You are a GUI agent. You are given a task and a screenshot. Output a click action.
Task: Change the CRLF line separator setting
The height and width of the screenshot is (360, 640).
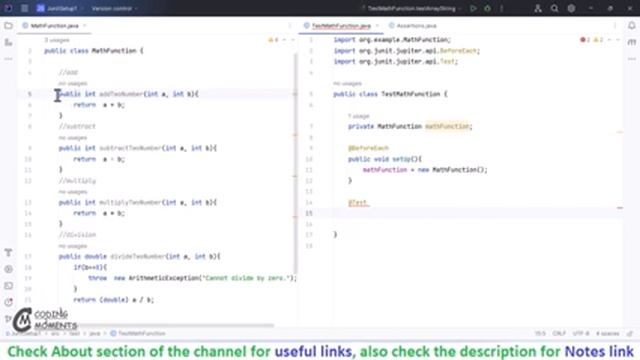point(559,333)
